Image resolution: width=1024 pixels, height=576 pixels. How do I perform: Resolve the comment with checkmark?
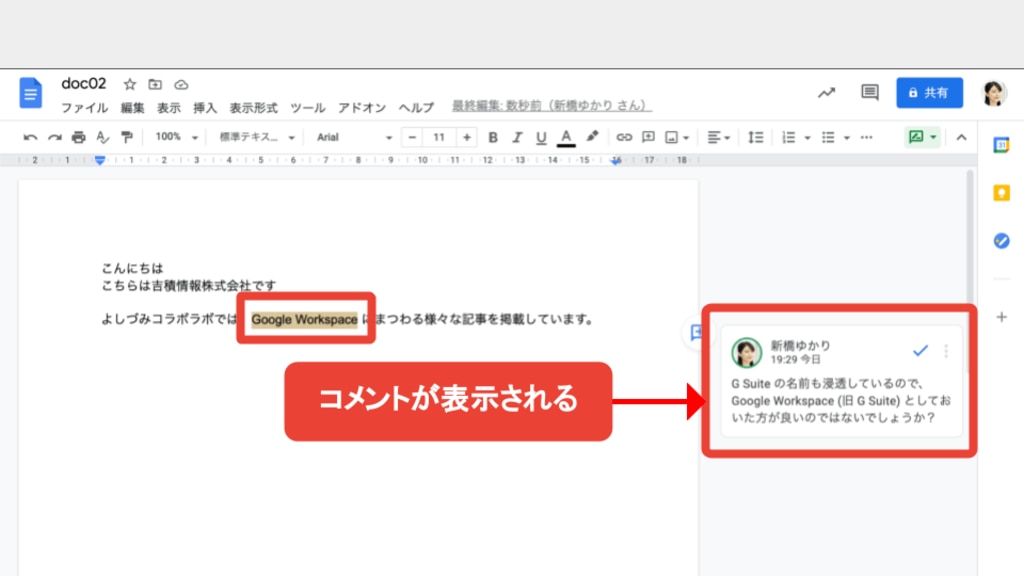(920, 351)
